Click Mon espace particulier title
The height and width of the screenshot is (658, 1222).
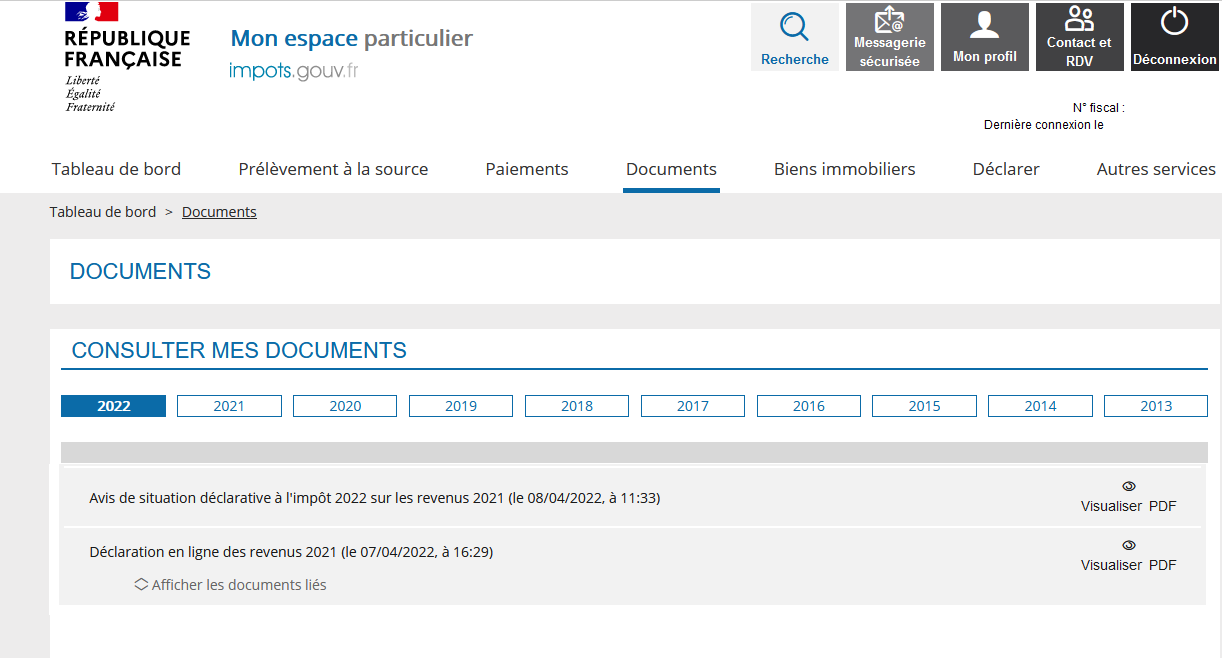click(x=352, y=38)
